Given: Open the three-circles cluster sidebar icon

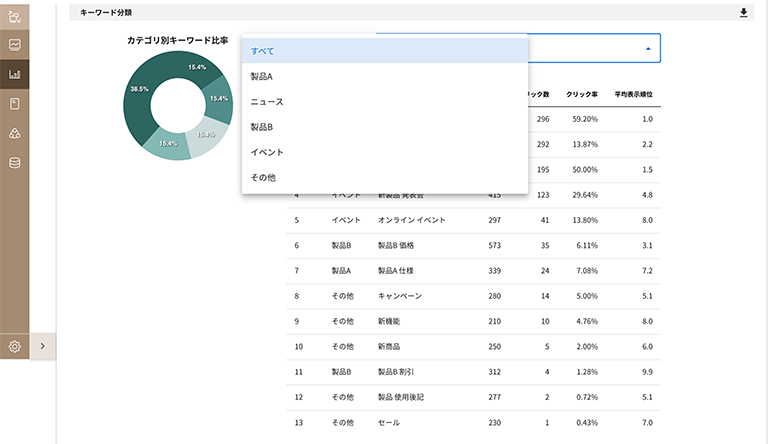Looking at the screenshot, I should point(15,133).
